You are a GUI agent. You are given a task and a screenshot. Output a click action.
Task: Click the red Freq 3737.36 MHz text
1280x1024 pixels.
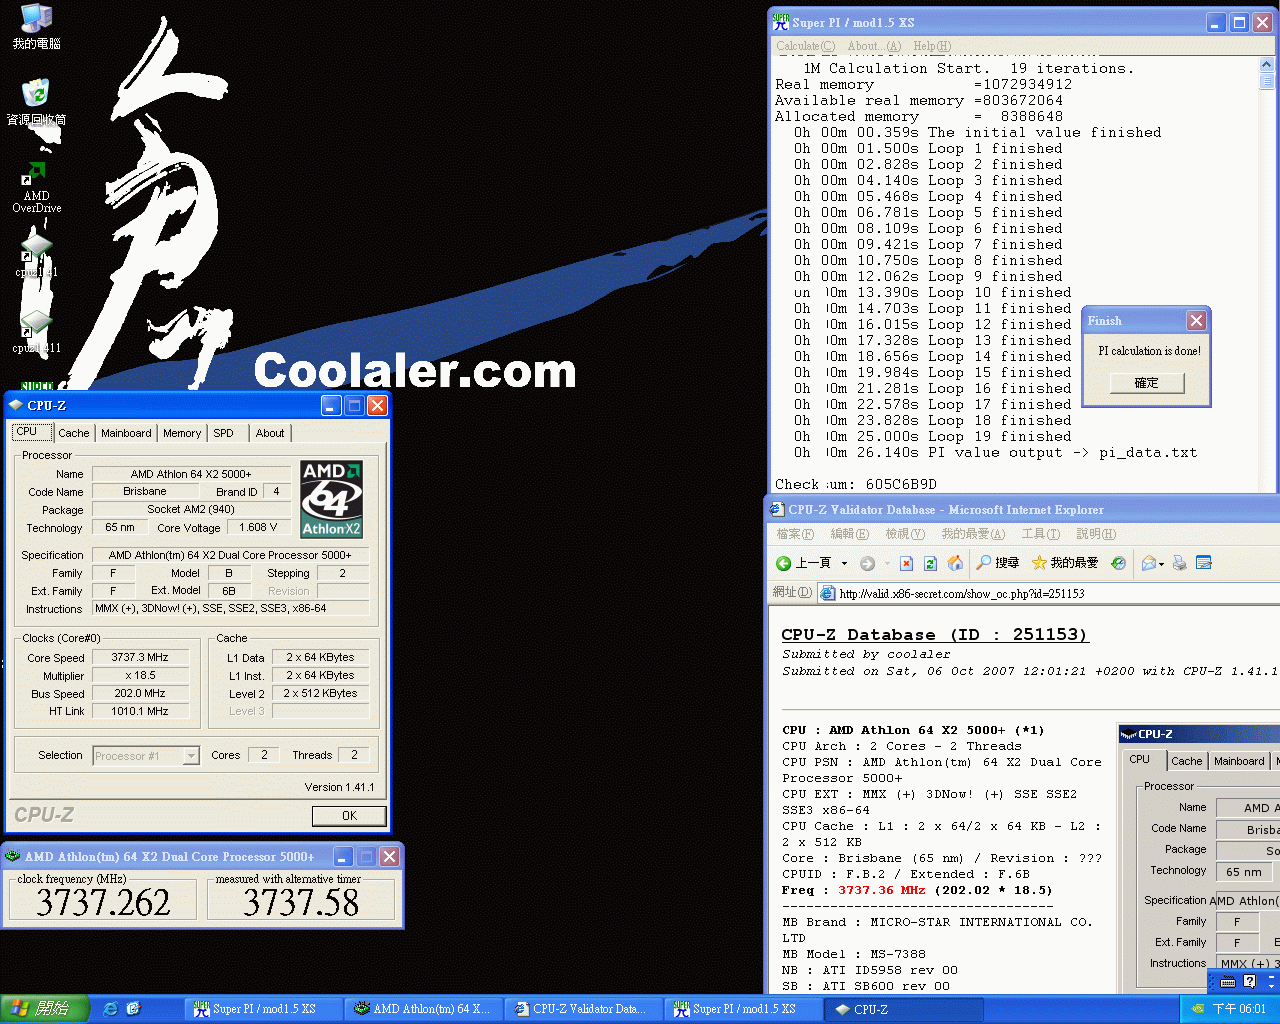point(882,890)
